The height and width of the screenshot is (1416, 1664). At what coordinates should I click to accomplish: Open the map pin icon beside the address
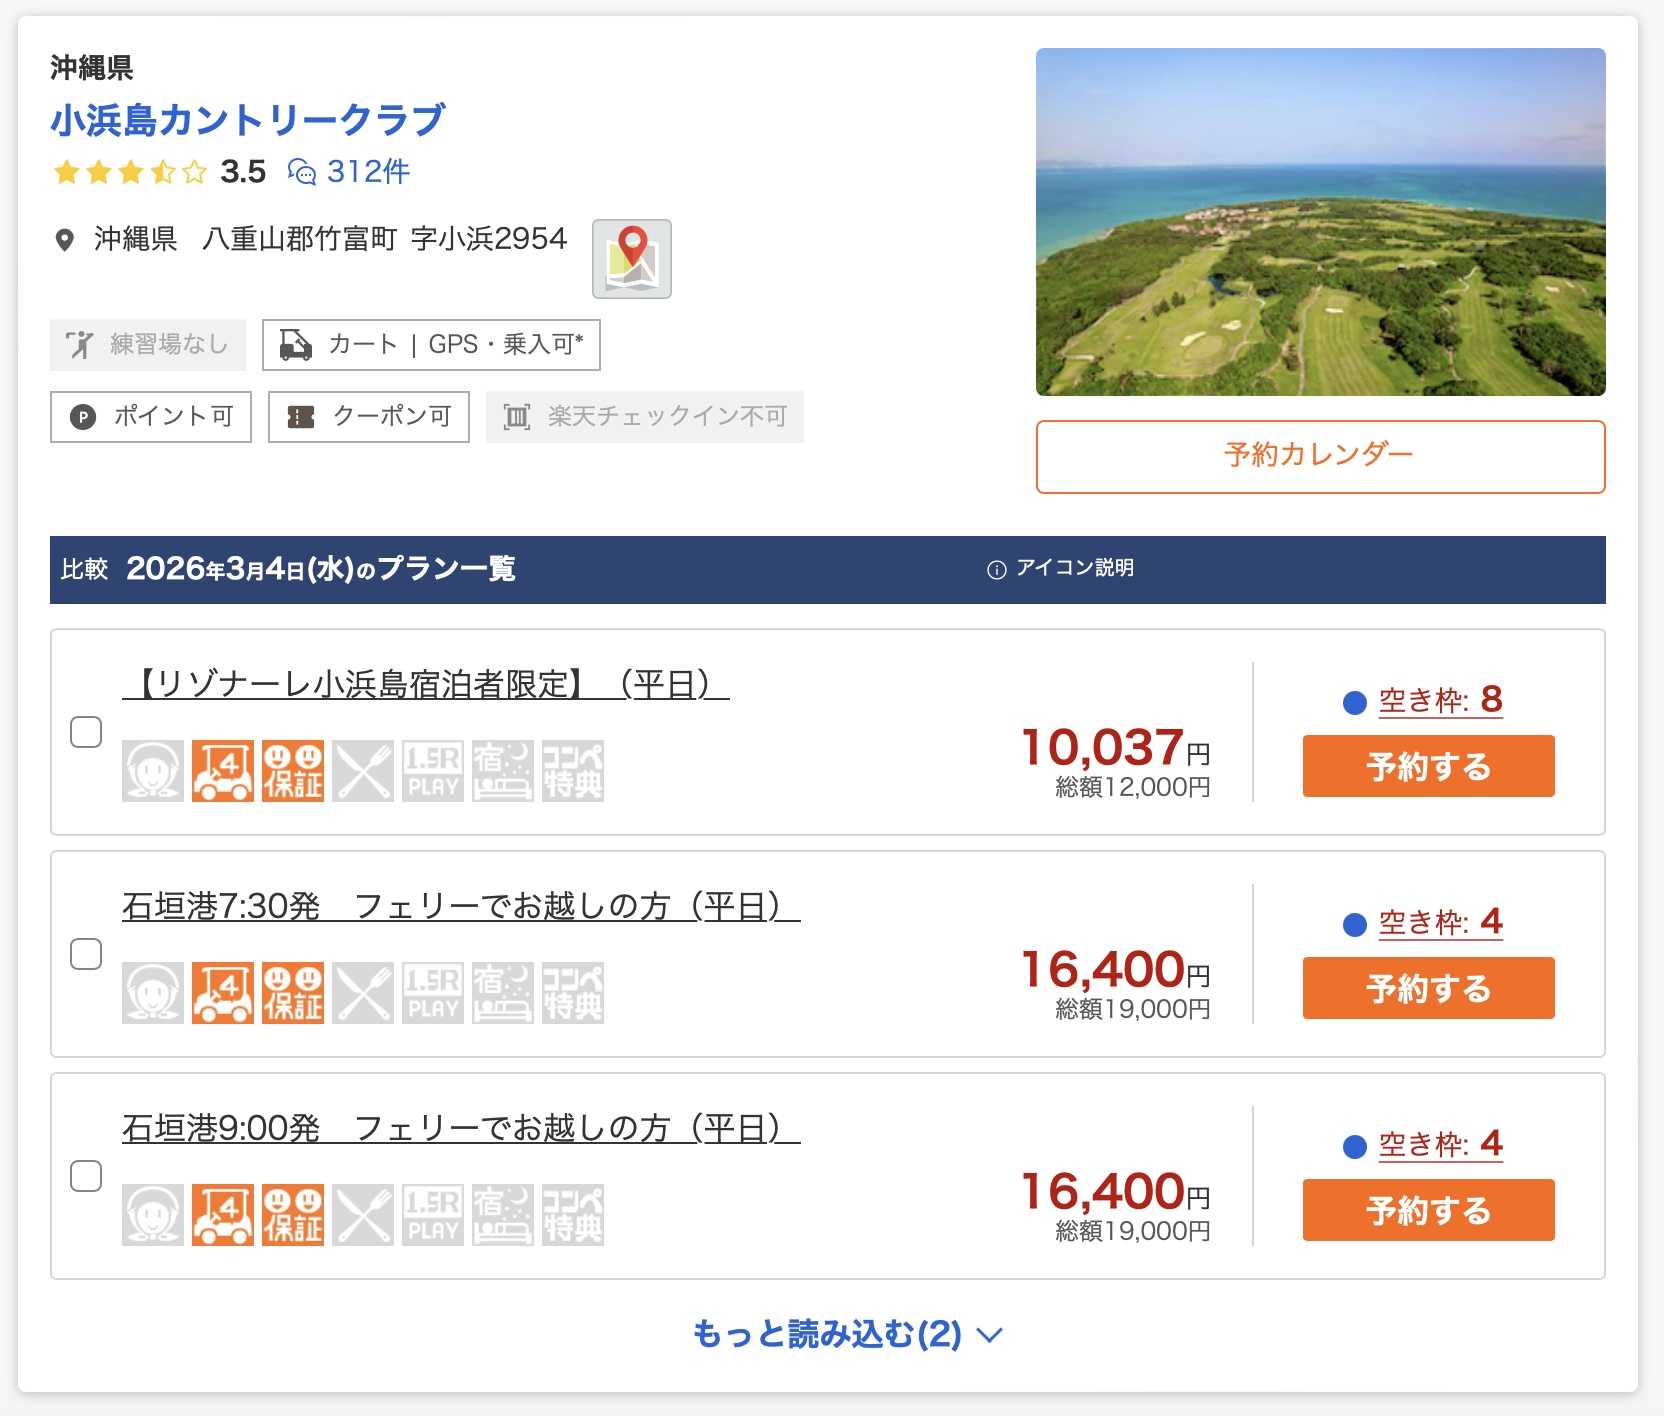coord(631,259)
